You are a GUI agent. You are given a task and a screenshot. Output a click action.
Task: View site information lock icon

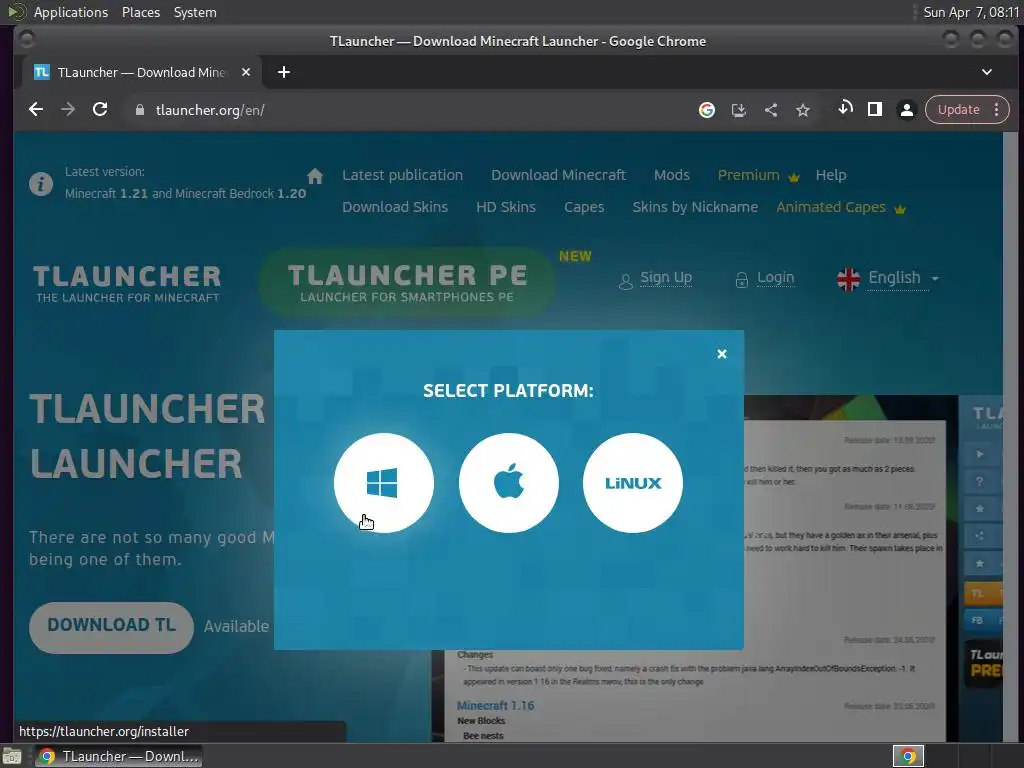[139, 110]
